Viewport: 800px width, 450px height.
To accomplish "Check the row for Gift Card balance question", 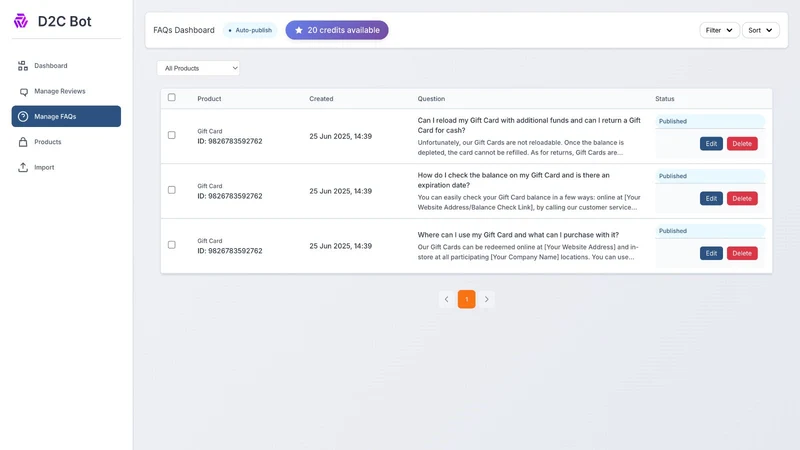I will 172,190.
